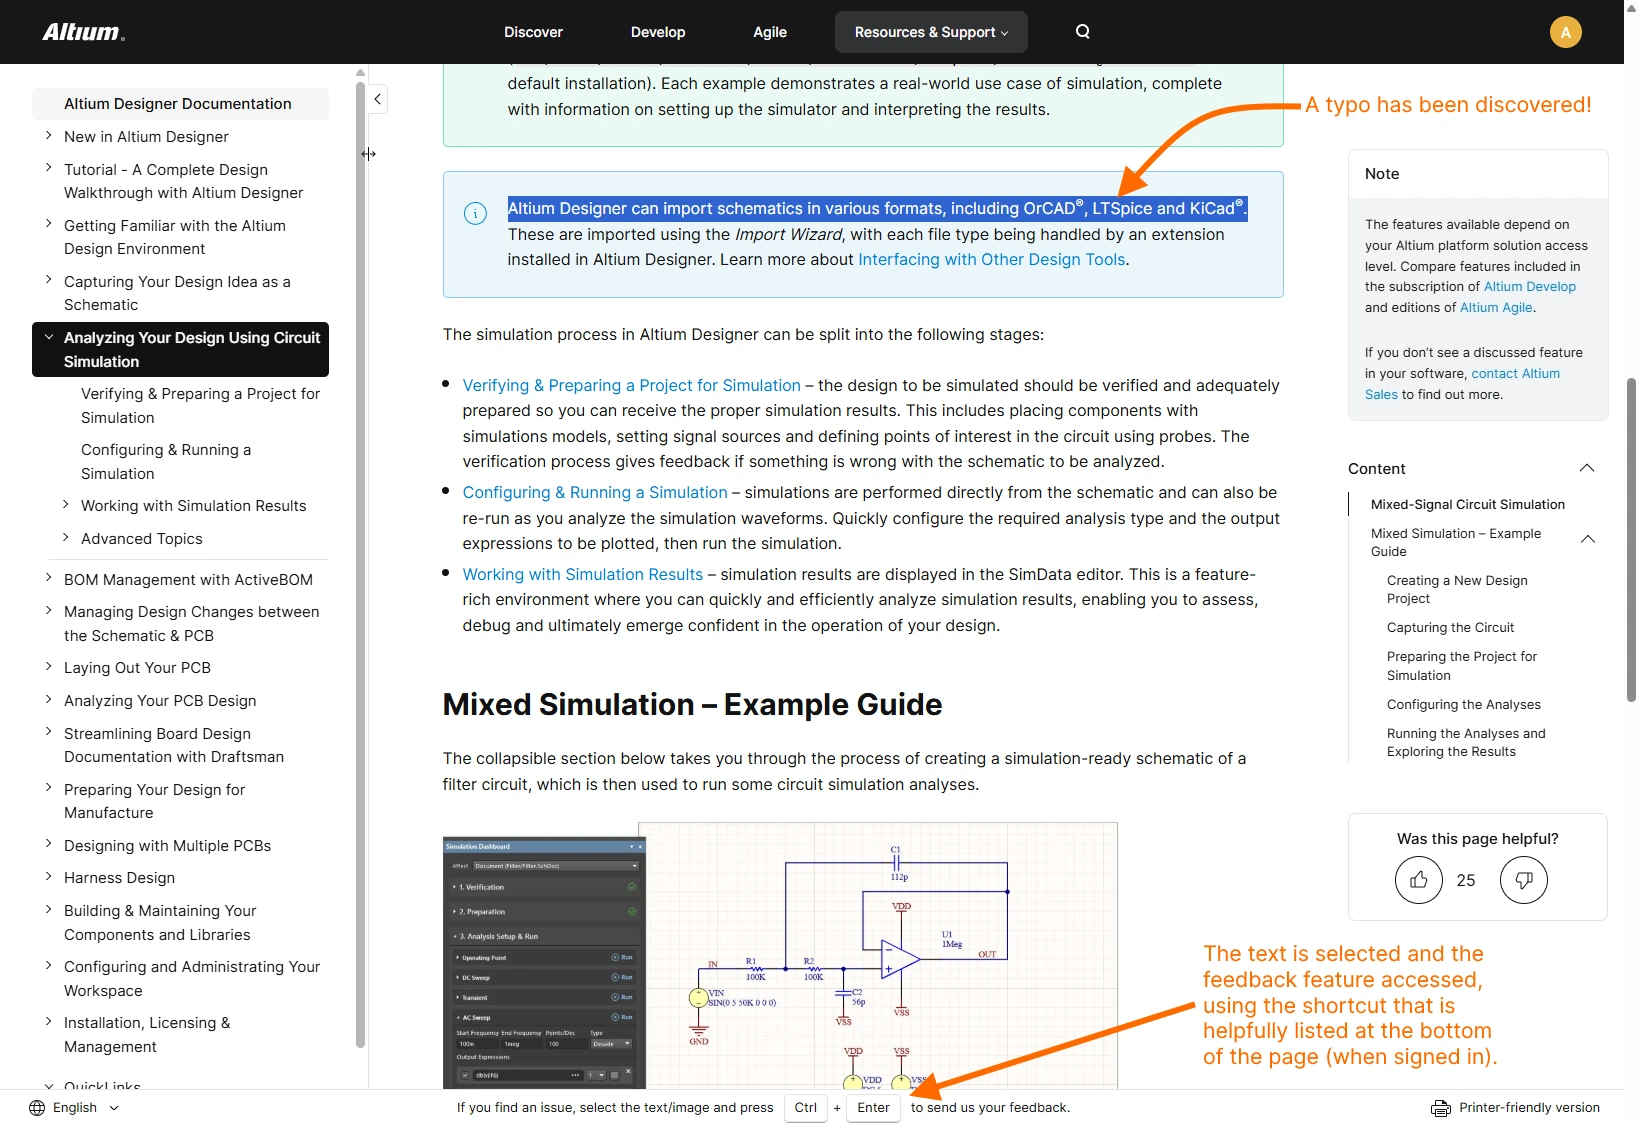Jump to Configuring the Analyses section

pyautogui.click(x=1463, y=705)
